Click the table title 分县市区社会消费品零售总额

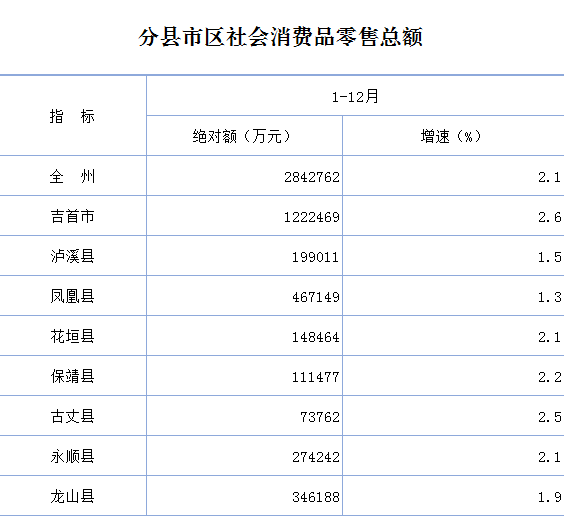click(x=281, y=37)
